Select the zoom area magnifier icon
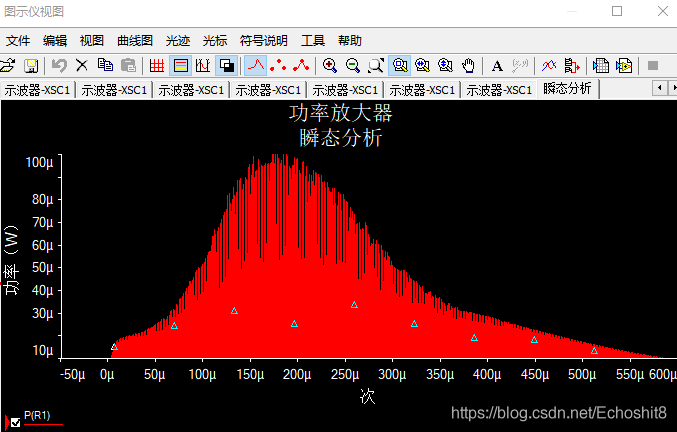Screen dimensions: 677x432 click(x=400, y=66)
